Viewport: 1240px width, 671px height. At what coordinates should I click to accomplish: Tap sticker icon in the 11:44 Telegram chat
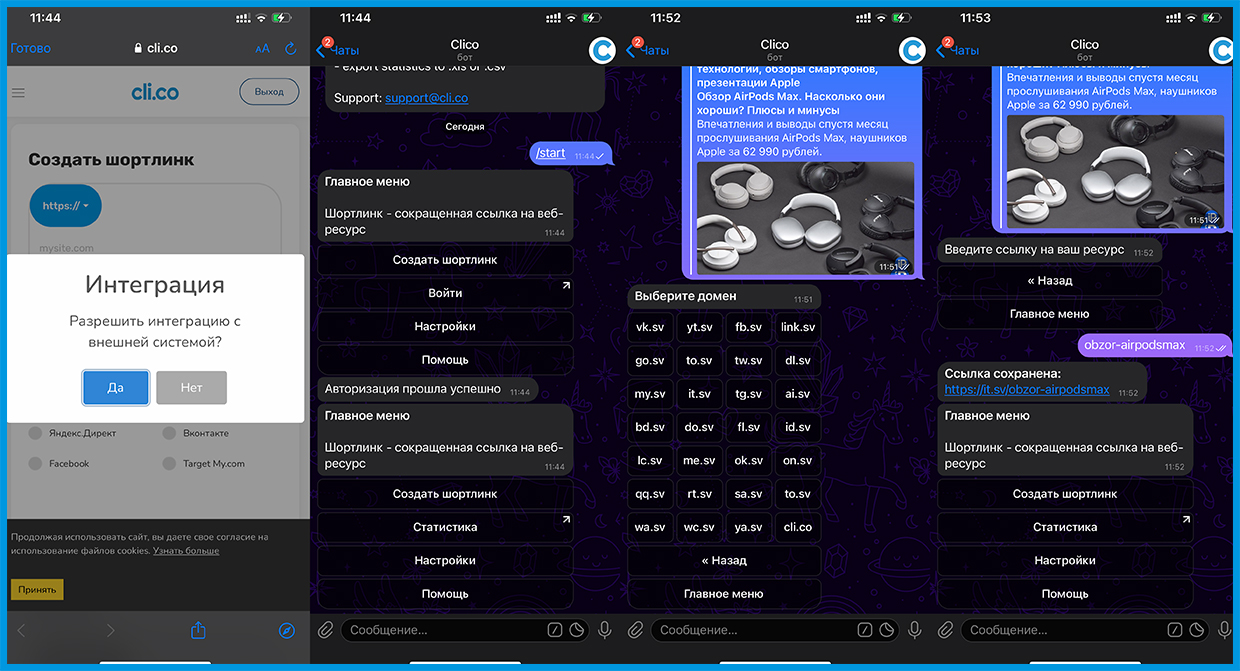pos(577,630)
